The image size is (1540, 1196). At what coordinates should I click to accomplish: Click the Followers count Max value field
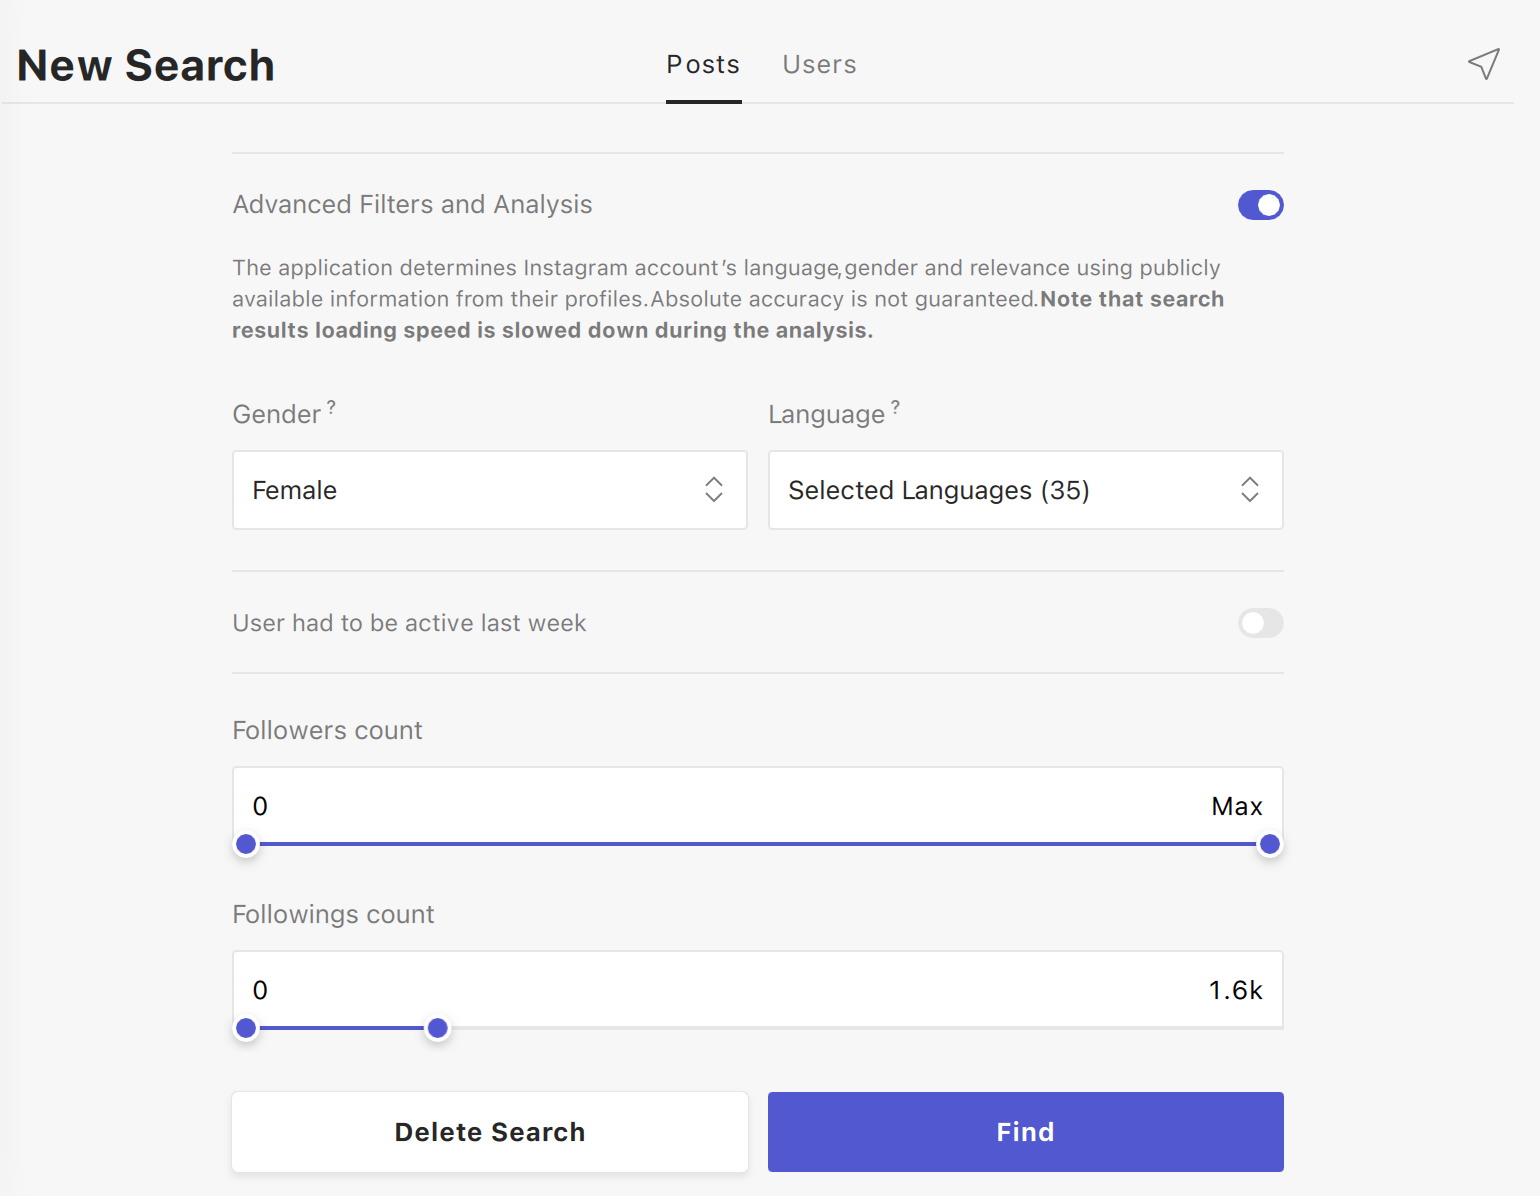[x=1236, y=806]
